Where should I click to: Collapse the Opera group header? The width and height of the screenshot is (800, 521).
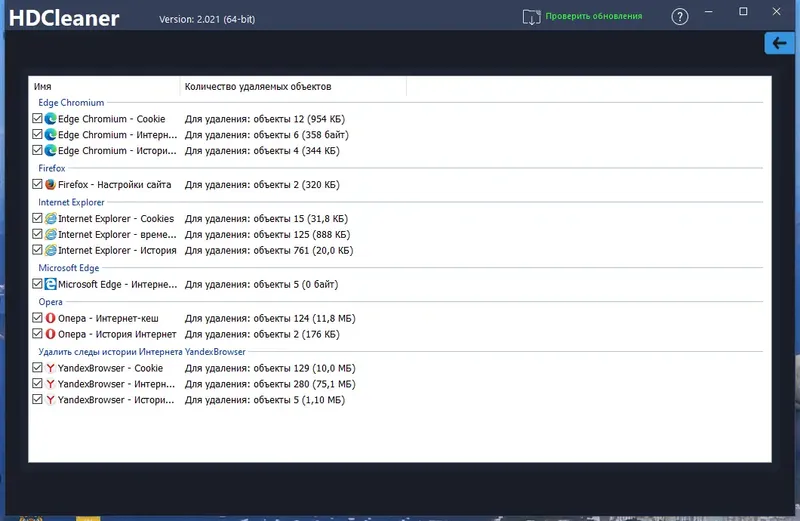[50, 302]
